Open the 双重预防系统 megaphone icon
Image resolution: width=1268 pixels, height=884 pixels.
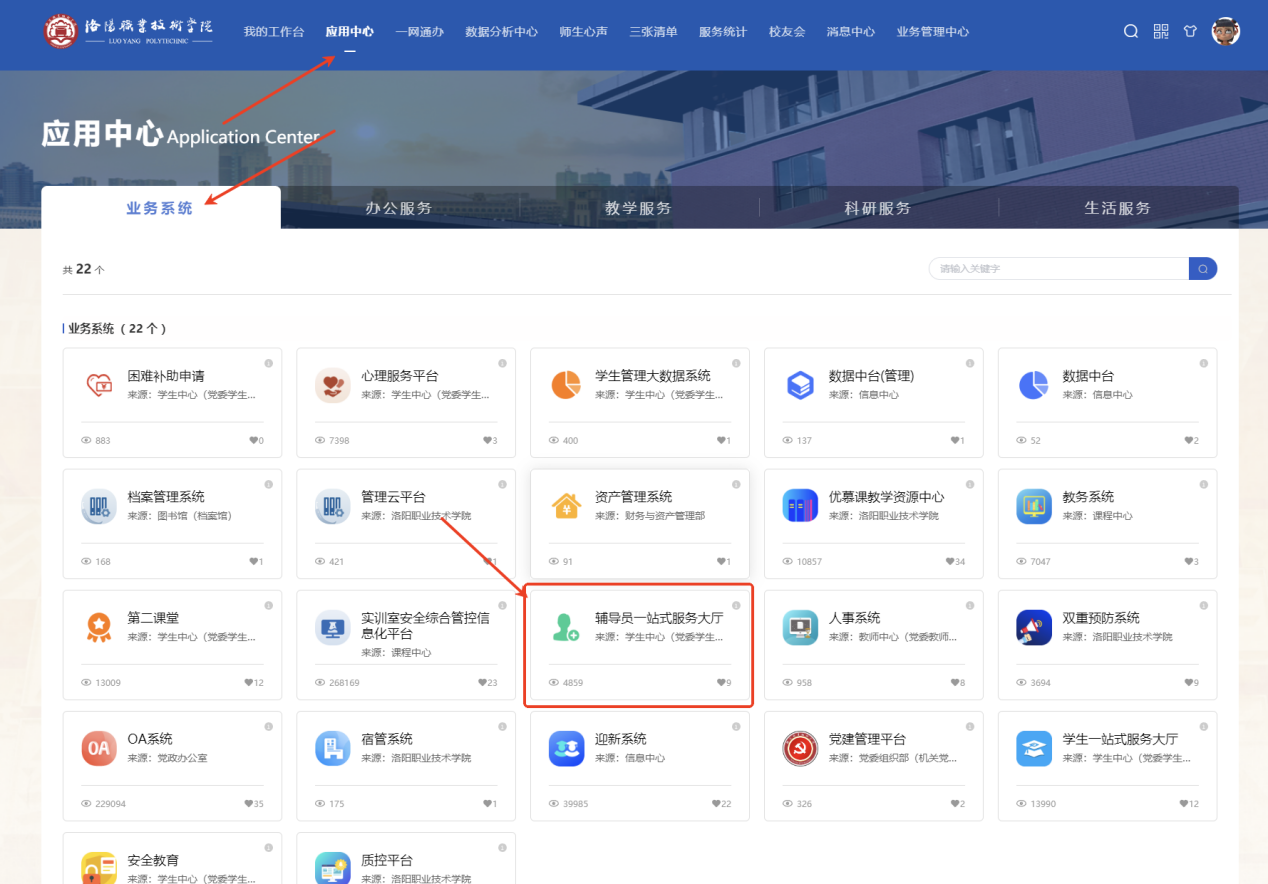(x=1034, y=627)
